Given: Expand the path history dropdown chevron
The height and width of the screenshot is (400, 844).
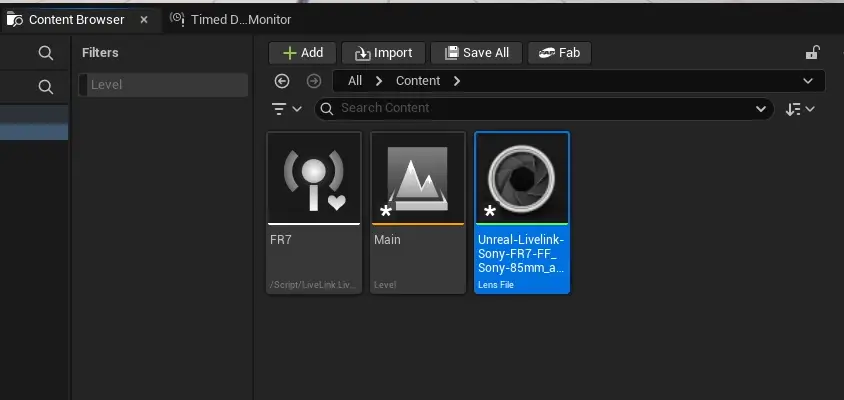Looking at the screenshot, I should point(808,81).
